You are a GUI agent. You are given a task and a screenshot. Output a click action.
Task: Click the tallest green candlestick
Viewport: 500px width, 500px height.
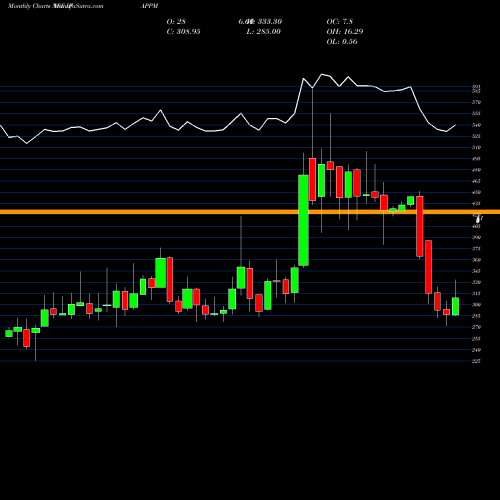point(303,220)
